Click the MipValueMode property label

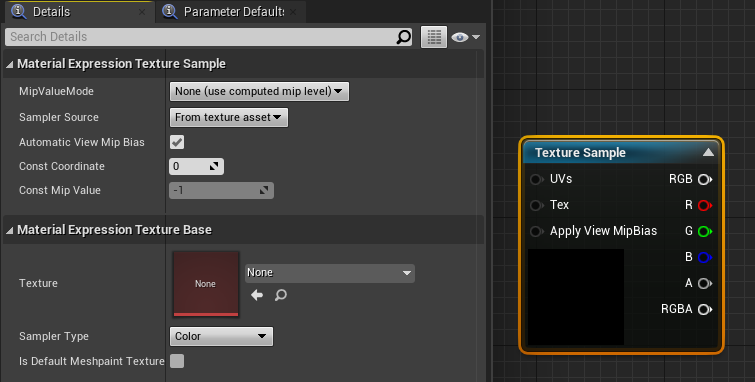56,91
